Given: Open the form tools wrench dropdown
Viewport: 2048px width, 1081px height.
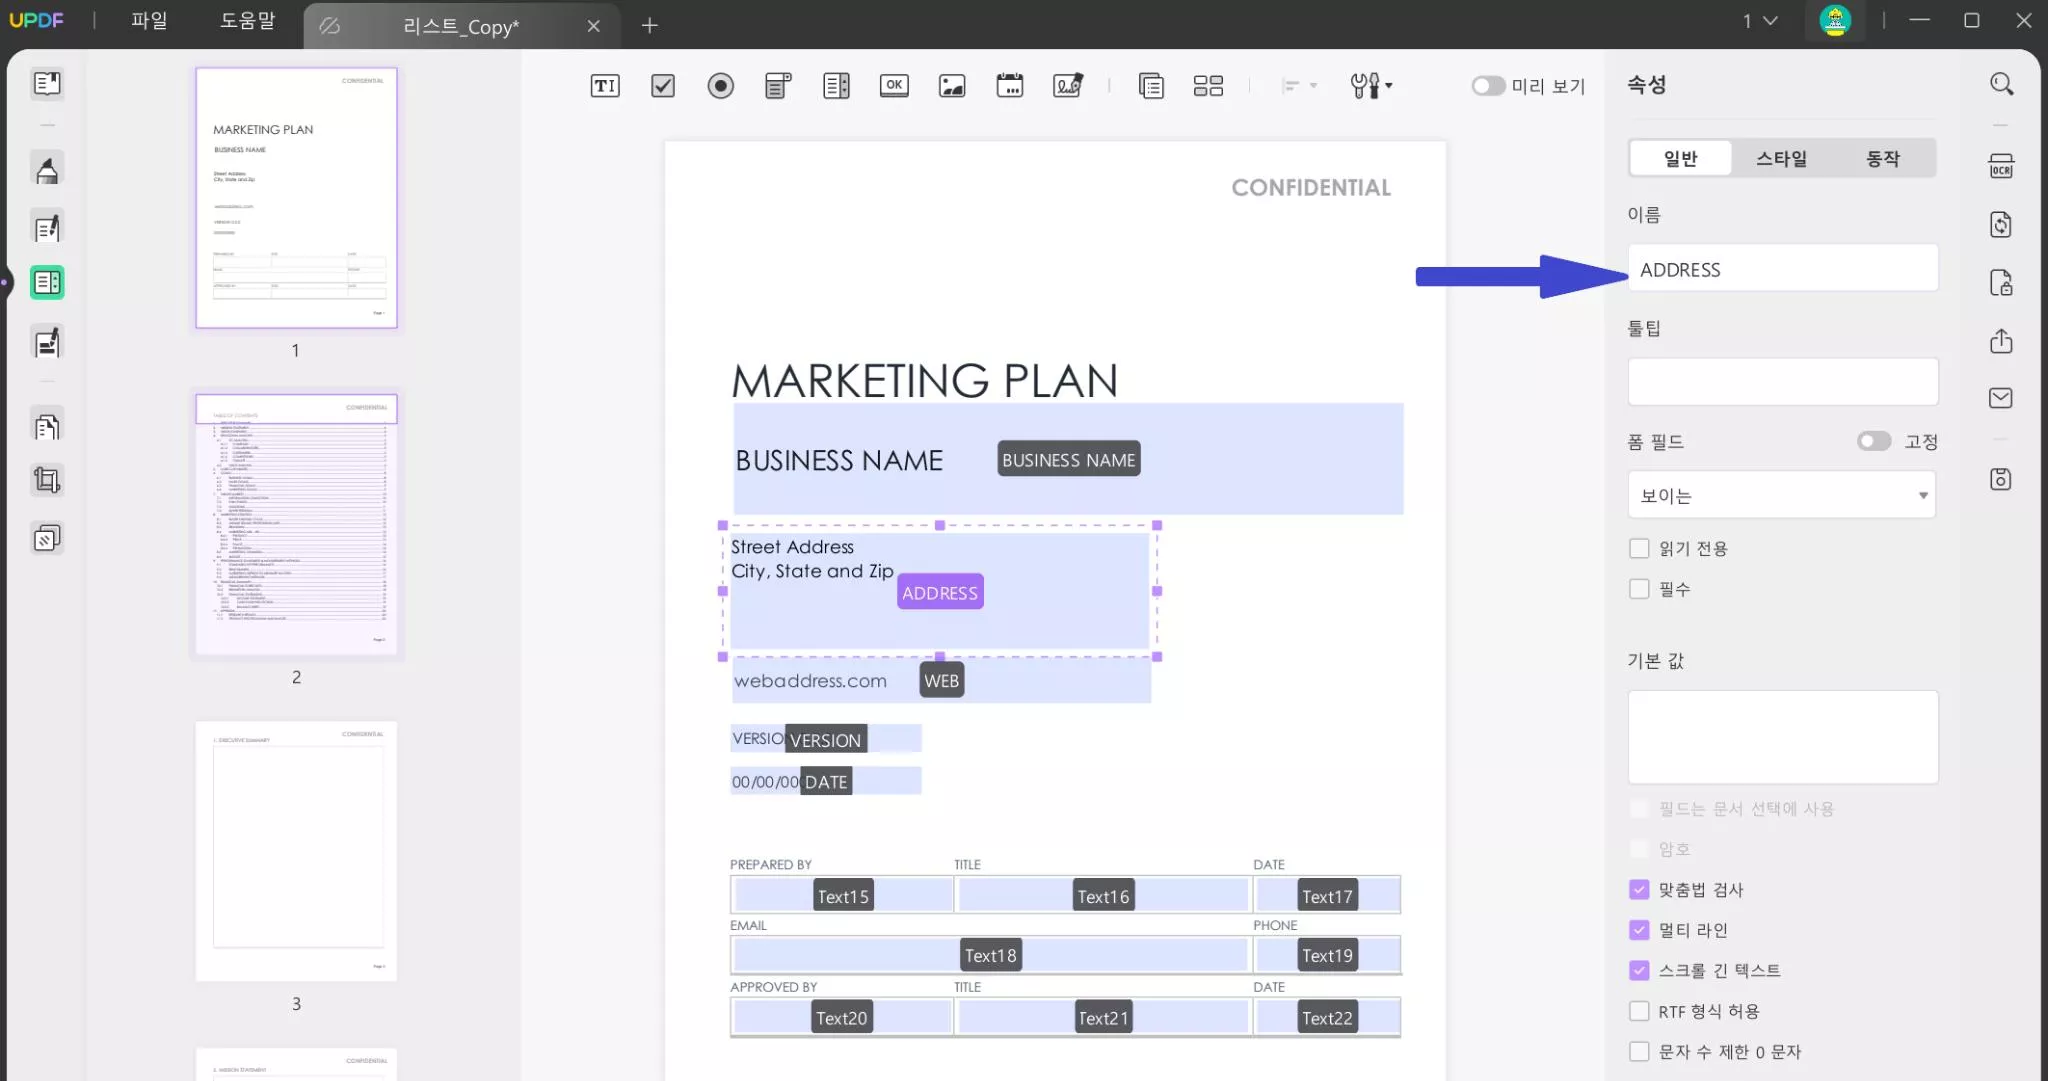Looking at the screenshot, I should click(x=1371, y=86).
